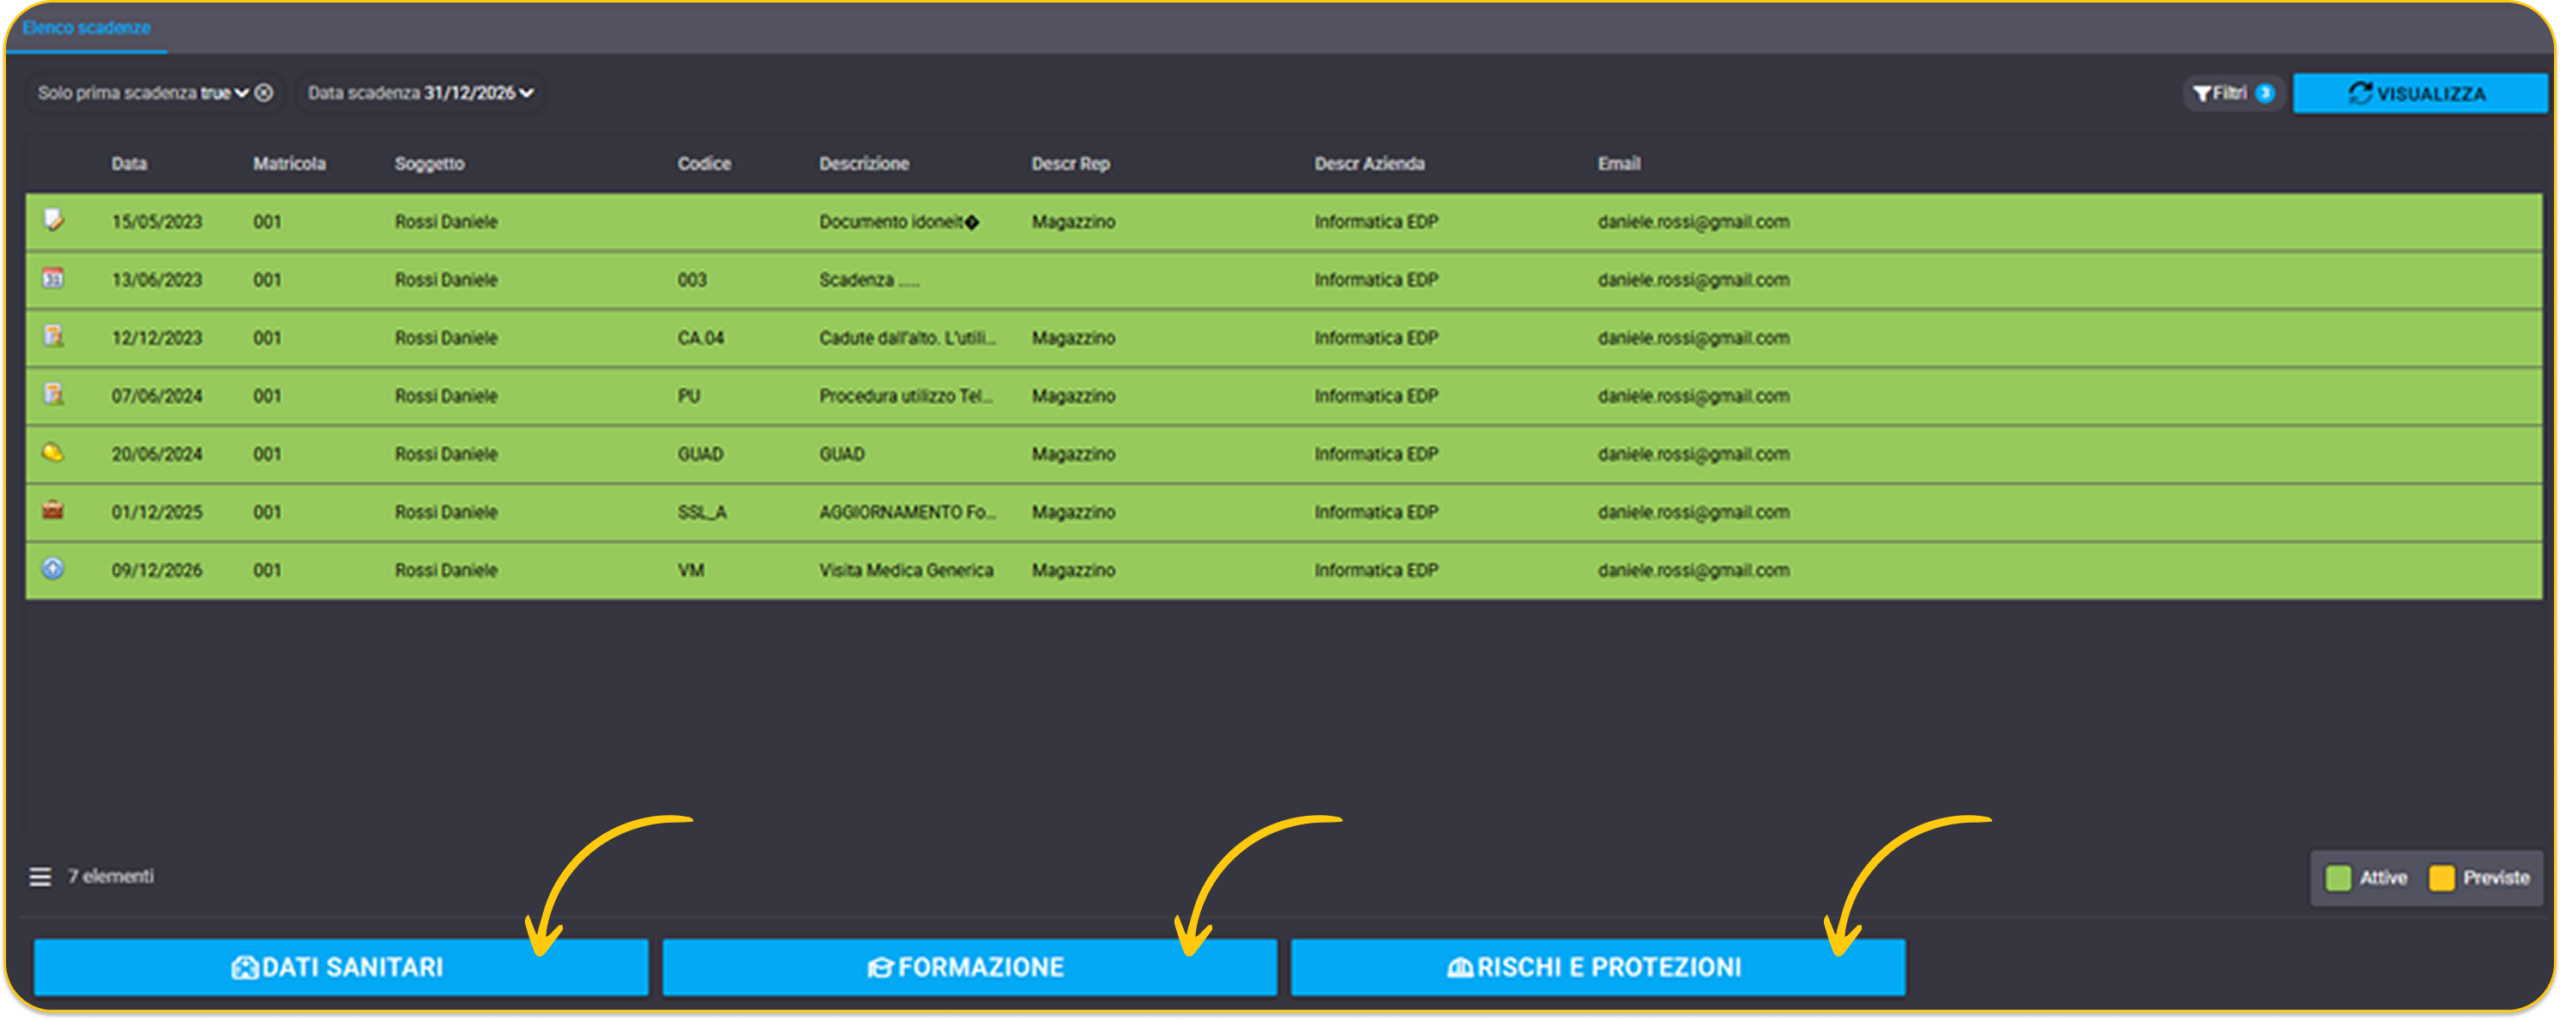Image resolution: width=2560 pixels, height=1020 pixels.
Task: Open the RISCHI E PROTEZIONI section
Action: 1598,967
